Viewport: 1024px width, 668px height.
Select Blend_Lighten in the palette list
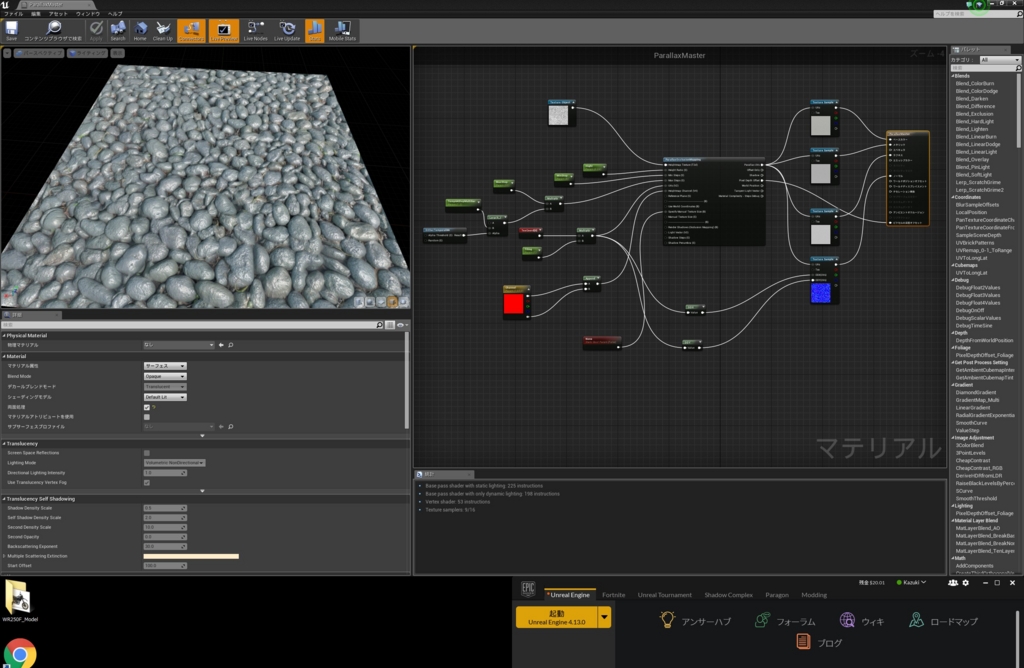pos(972,129)
